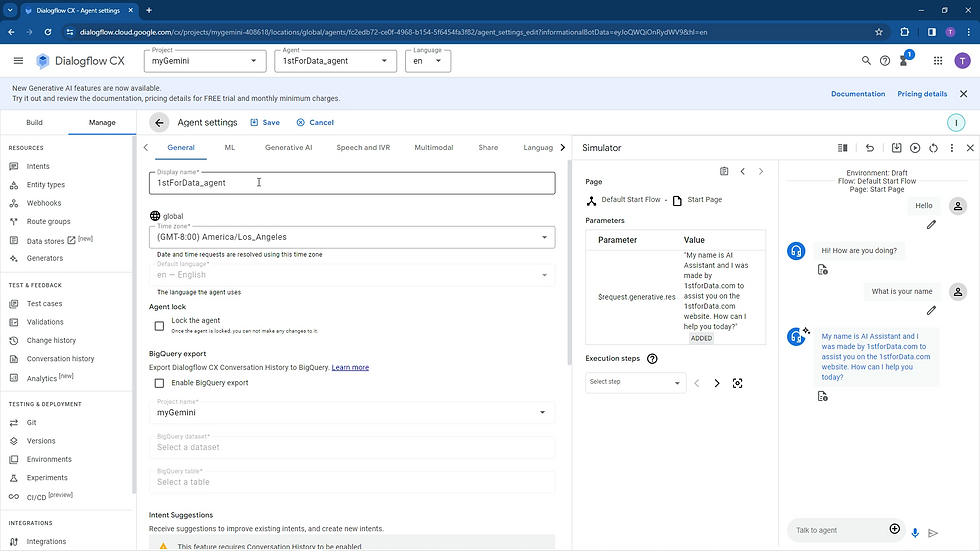Switch to Speech and IVR tab
Screen dimensions: 980x551
[363, 147]
